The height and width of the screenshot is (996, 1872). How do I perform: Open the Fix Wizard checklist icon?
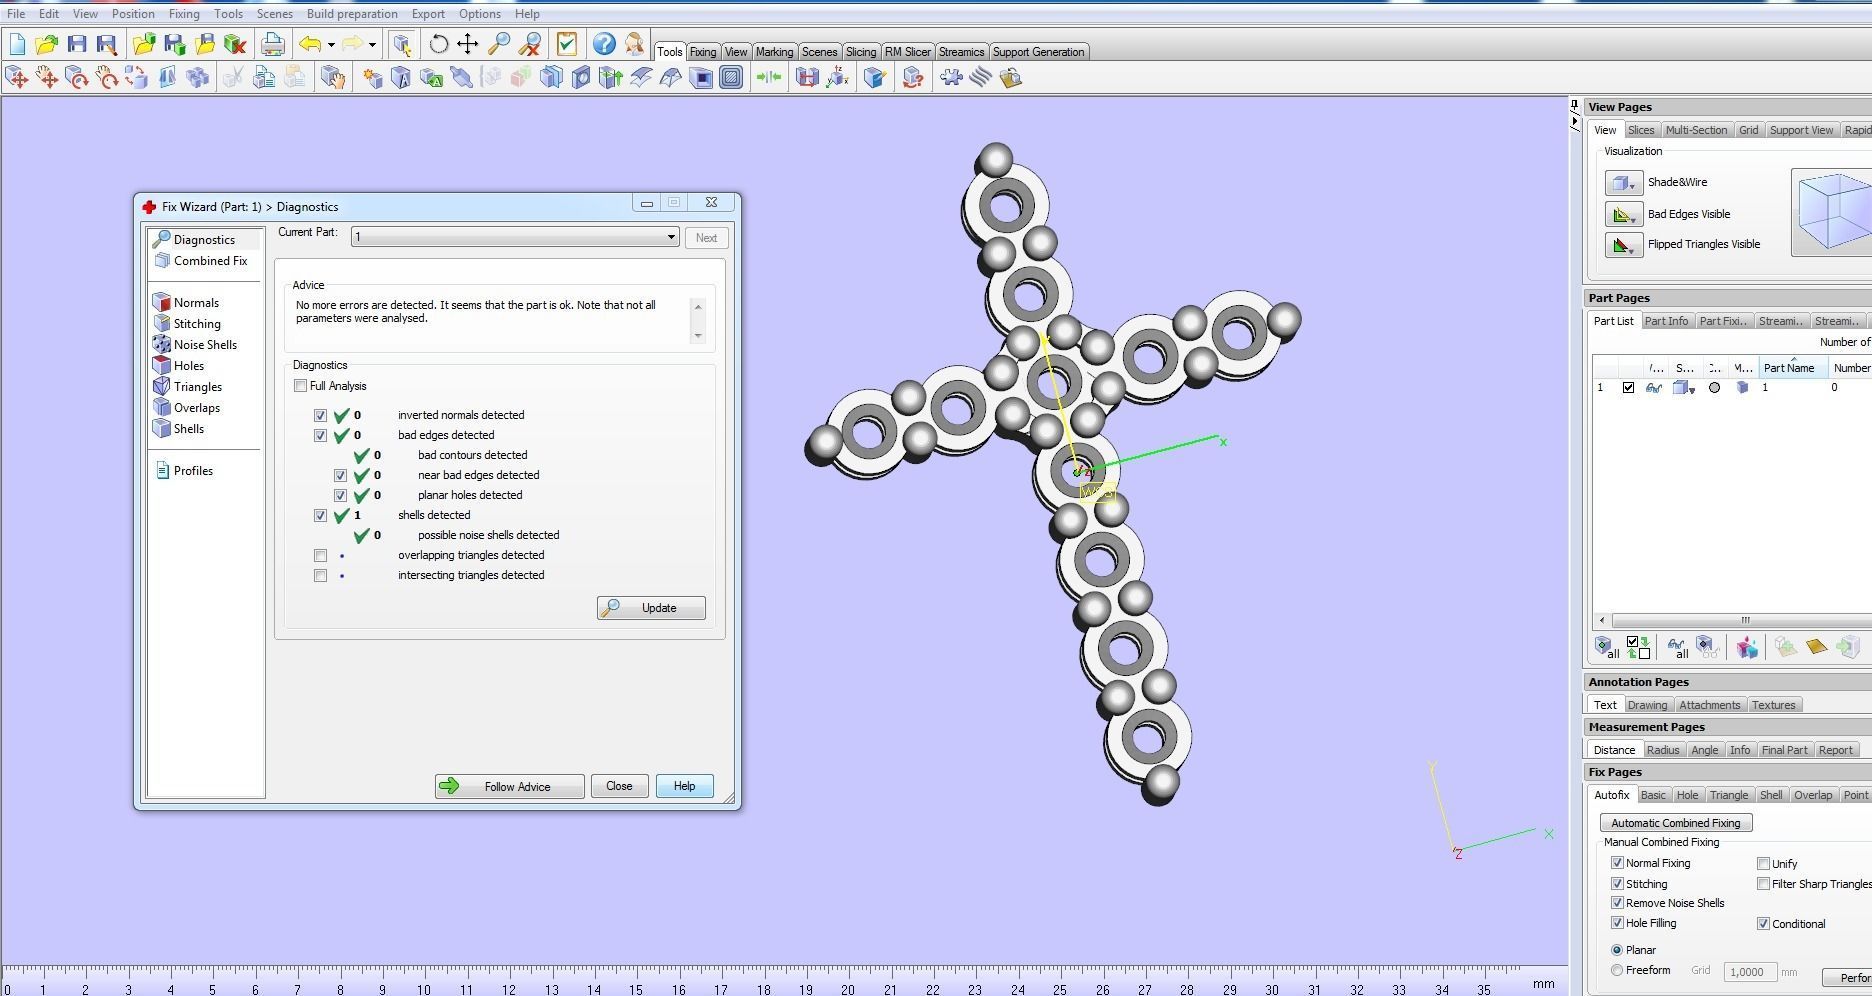(x=566, y=44)
